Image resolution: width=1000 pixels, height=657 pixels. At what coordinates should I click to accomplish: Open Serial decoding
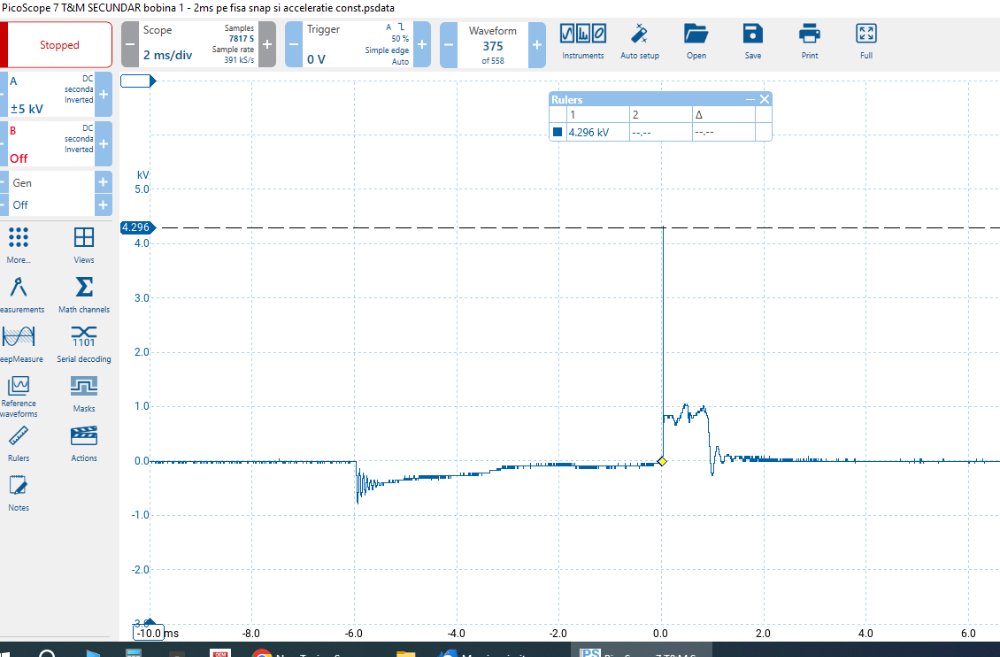[x=84, y=343]
